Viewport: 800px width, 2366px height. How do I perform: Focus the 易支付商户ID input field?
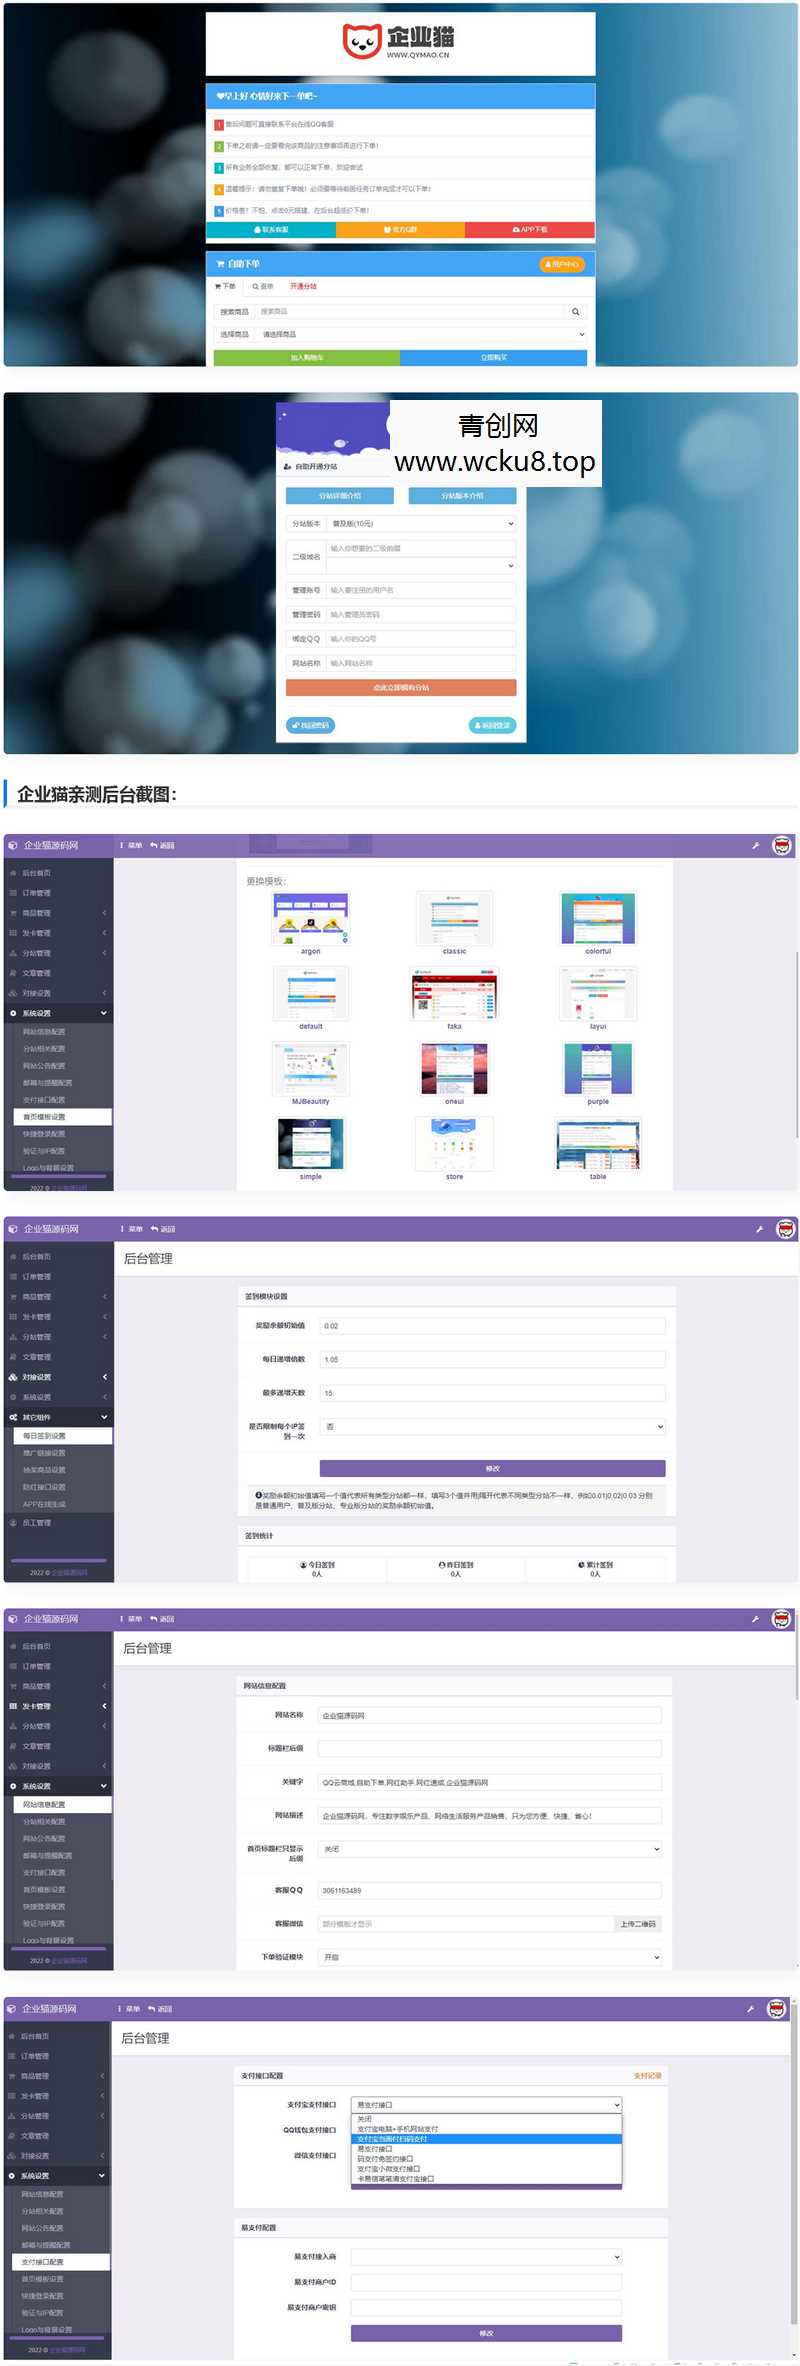486,2282
